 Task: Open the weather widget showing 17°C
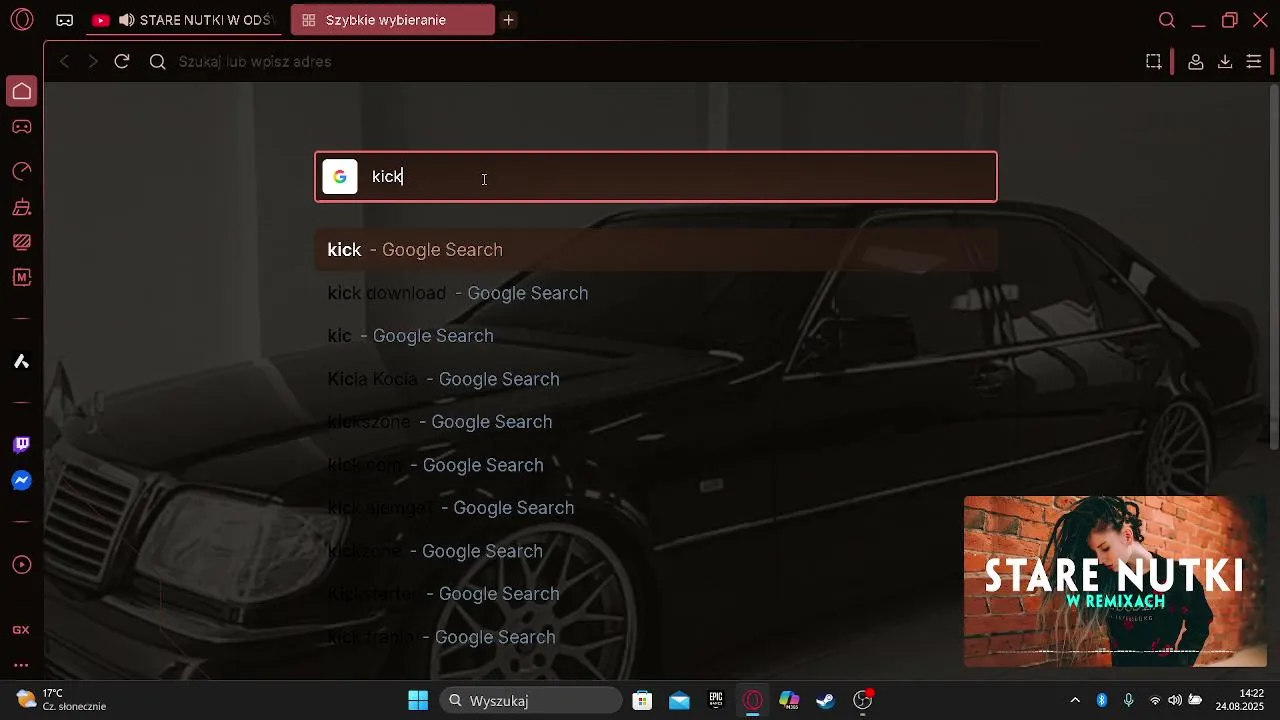62,700
